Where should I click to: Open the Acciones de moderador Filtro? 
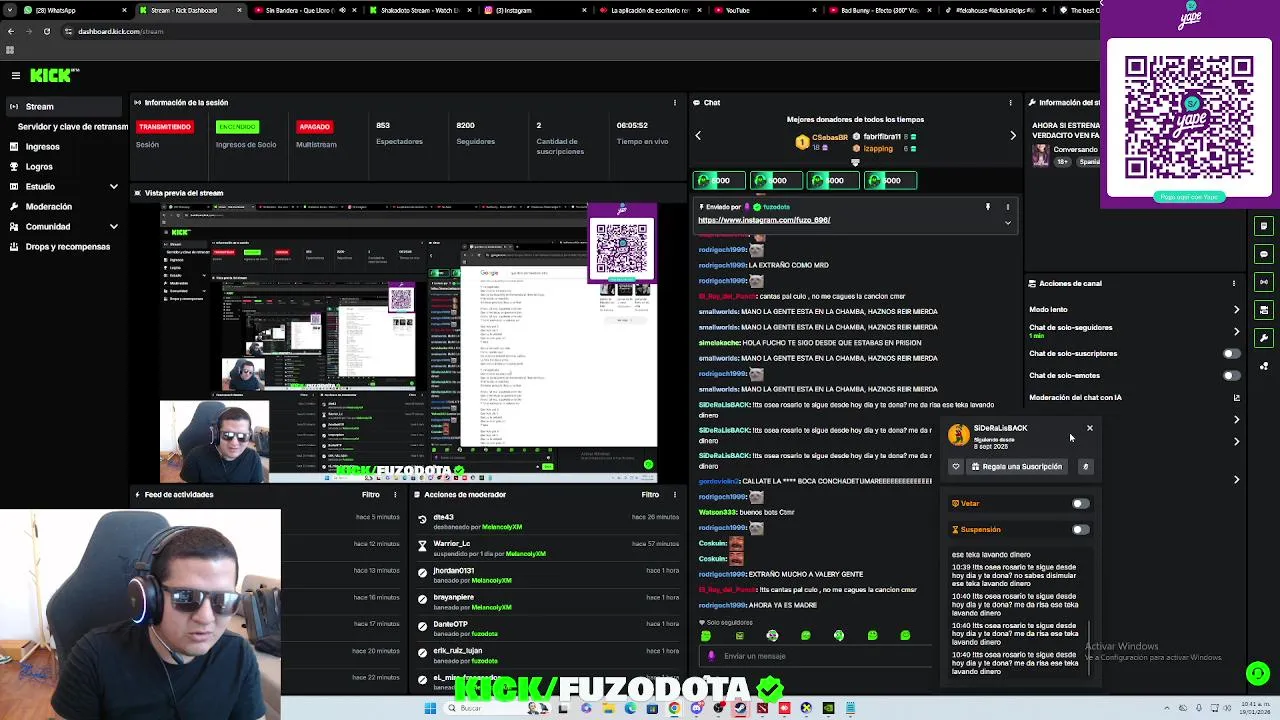pyautogui.click(x=650, y=494)
